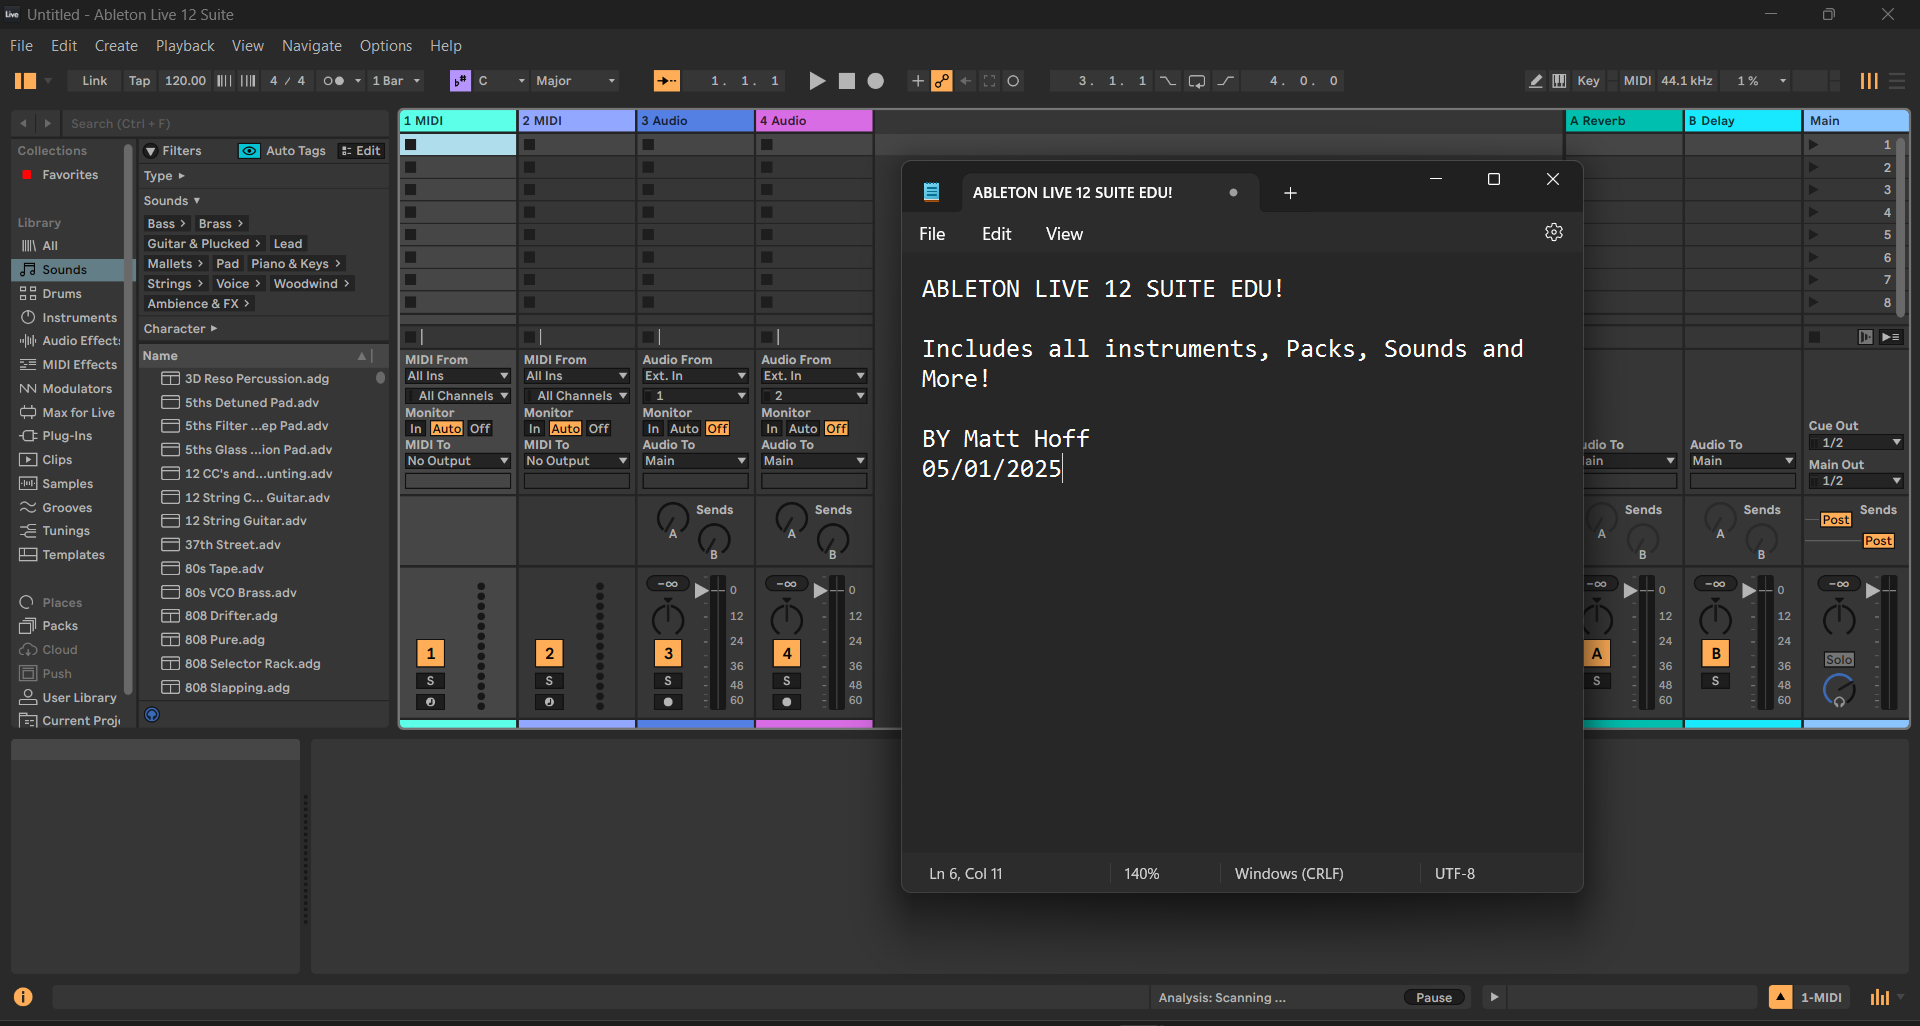Expand the Type filter group
The image size is (1920, 1026).
[165, 176]
